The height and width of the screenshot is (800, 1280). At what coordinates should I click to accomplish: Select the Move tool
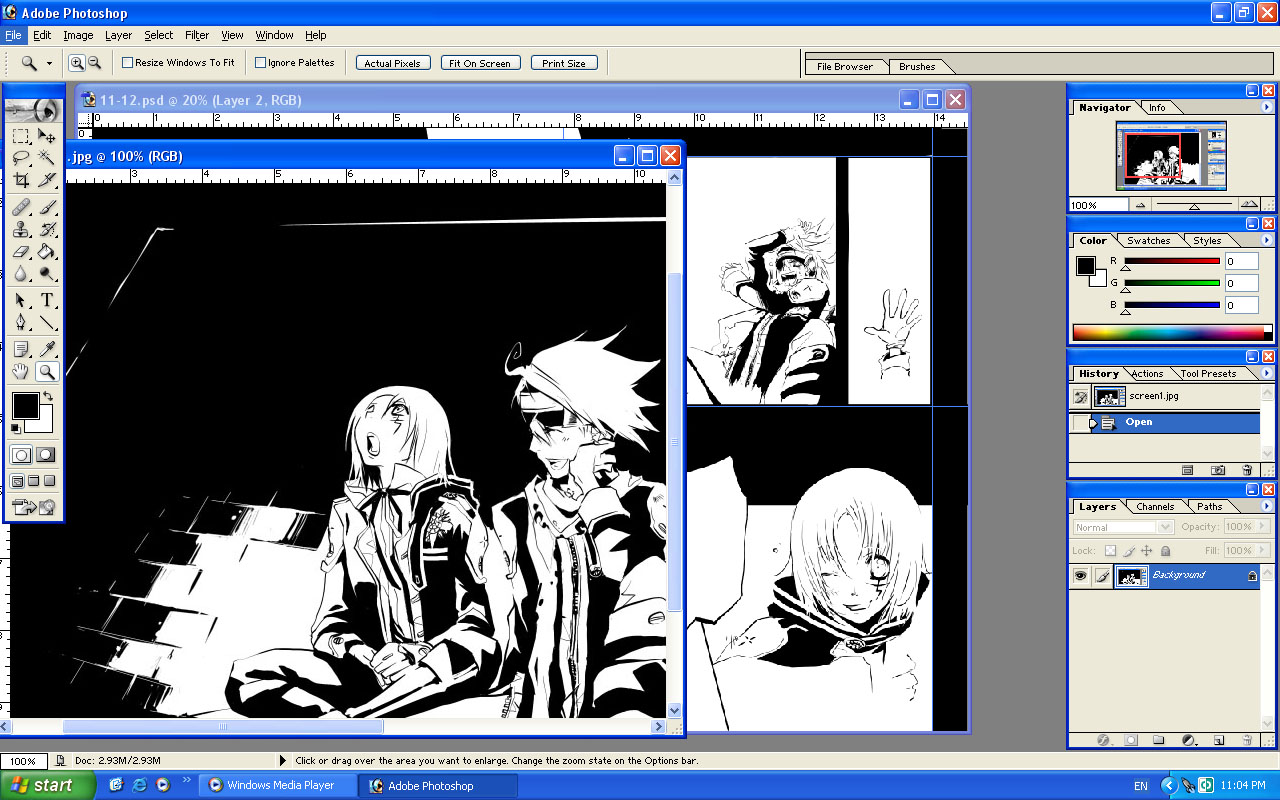(x=47, y=136)
